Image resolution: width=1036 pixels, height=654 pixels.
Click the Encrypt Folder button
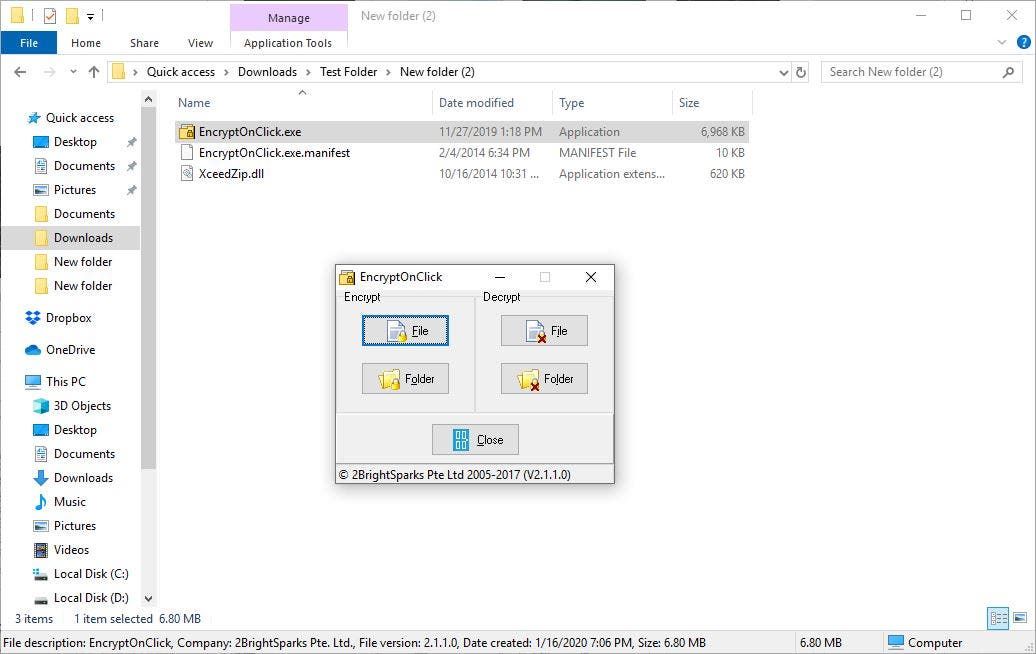[405, 379]
